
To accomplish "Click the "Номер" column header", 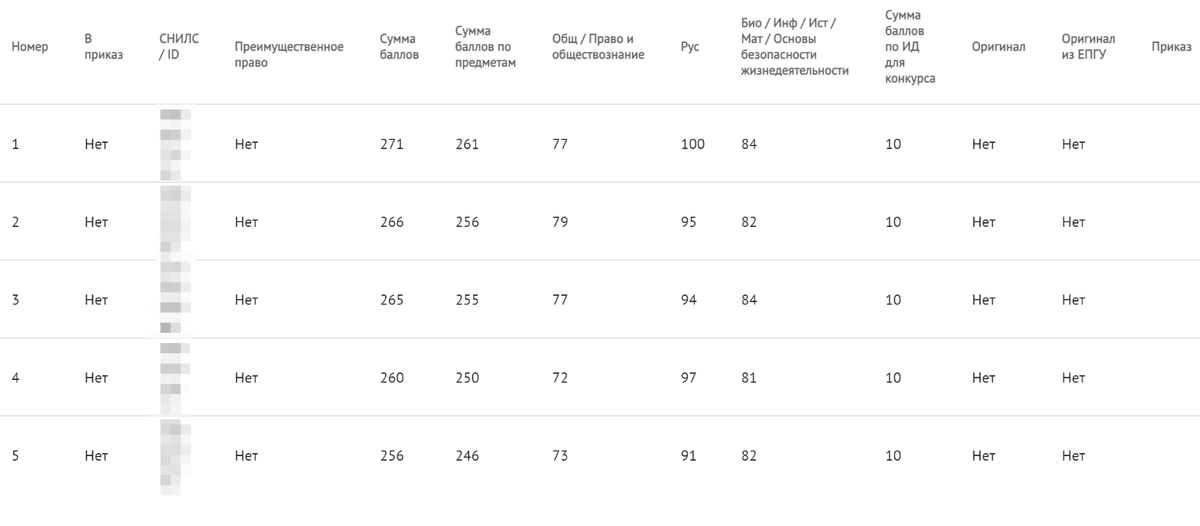I will [30, 47].
